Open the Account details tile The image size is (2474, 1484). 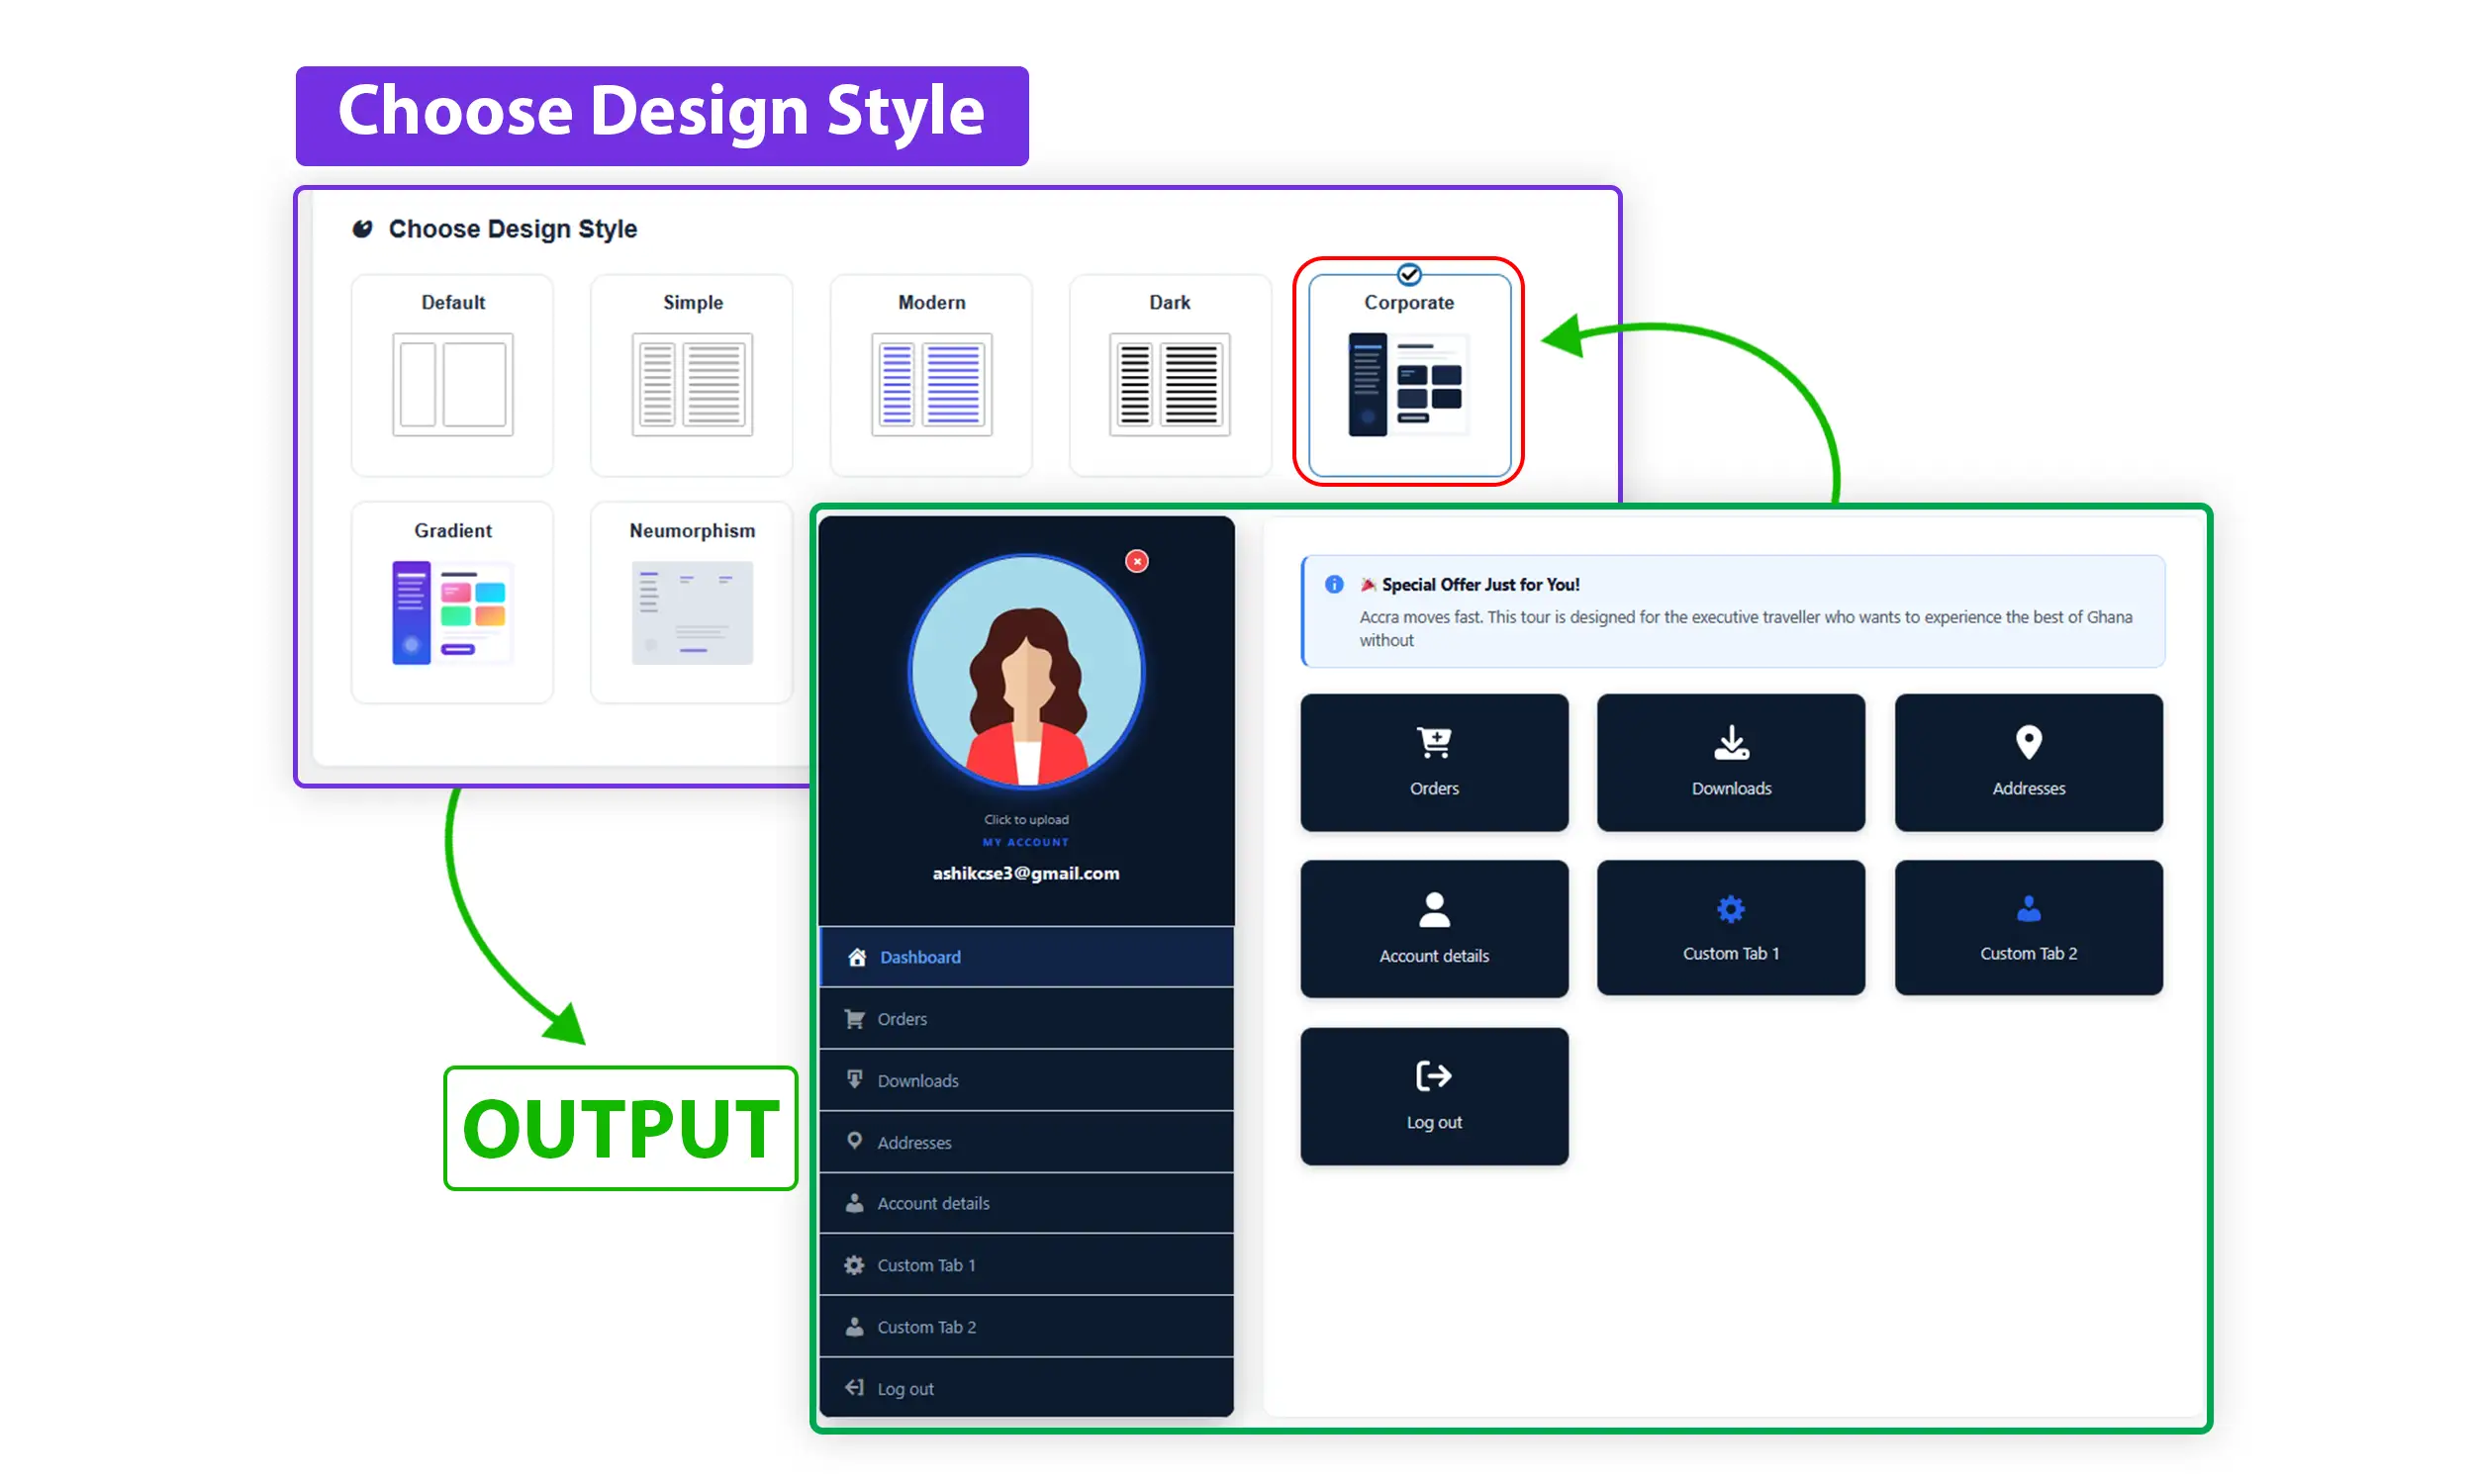[1433, 928]
